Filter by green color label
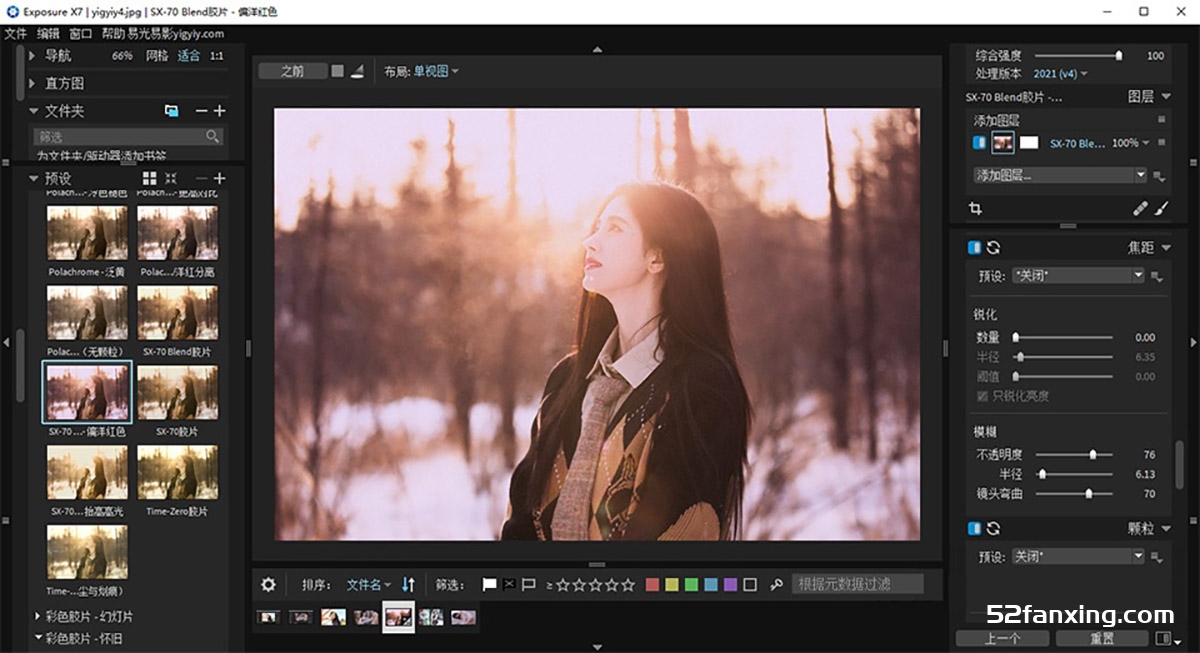This screenshot has width=1200, height=653. point(691,585)
